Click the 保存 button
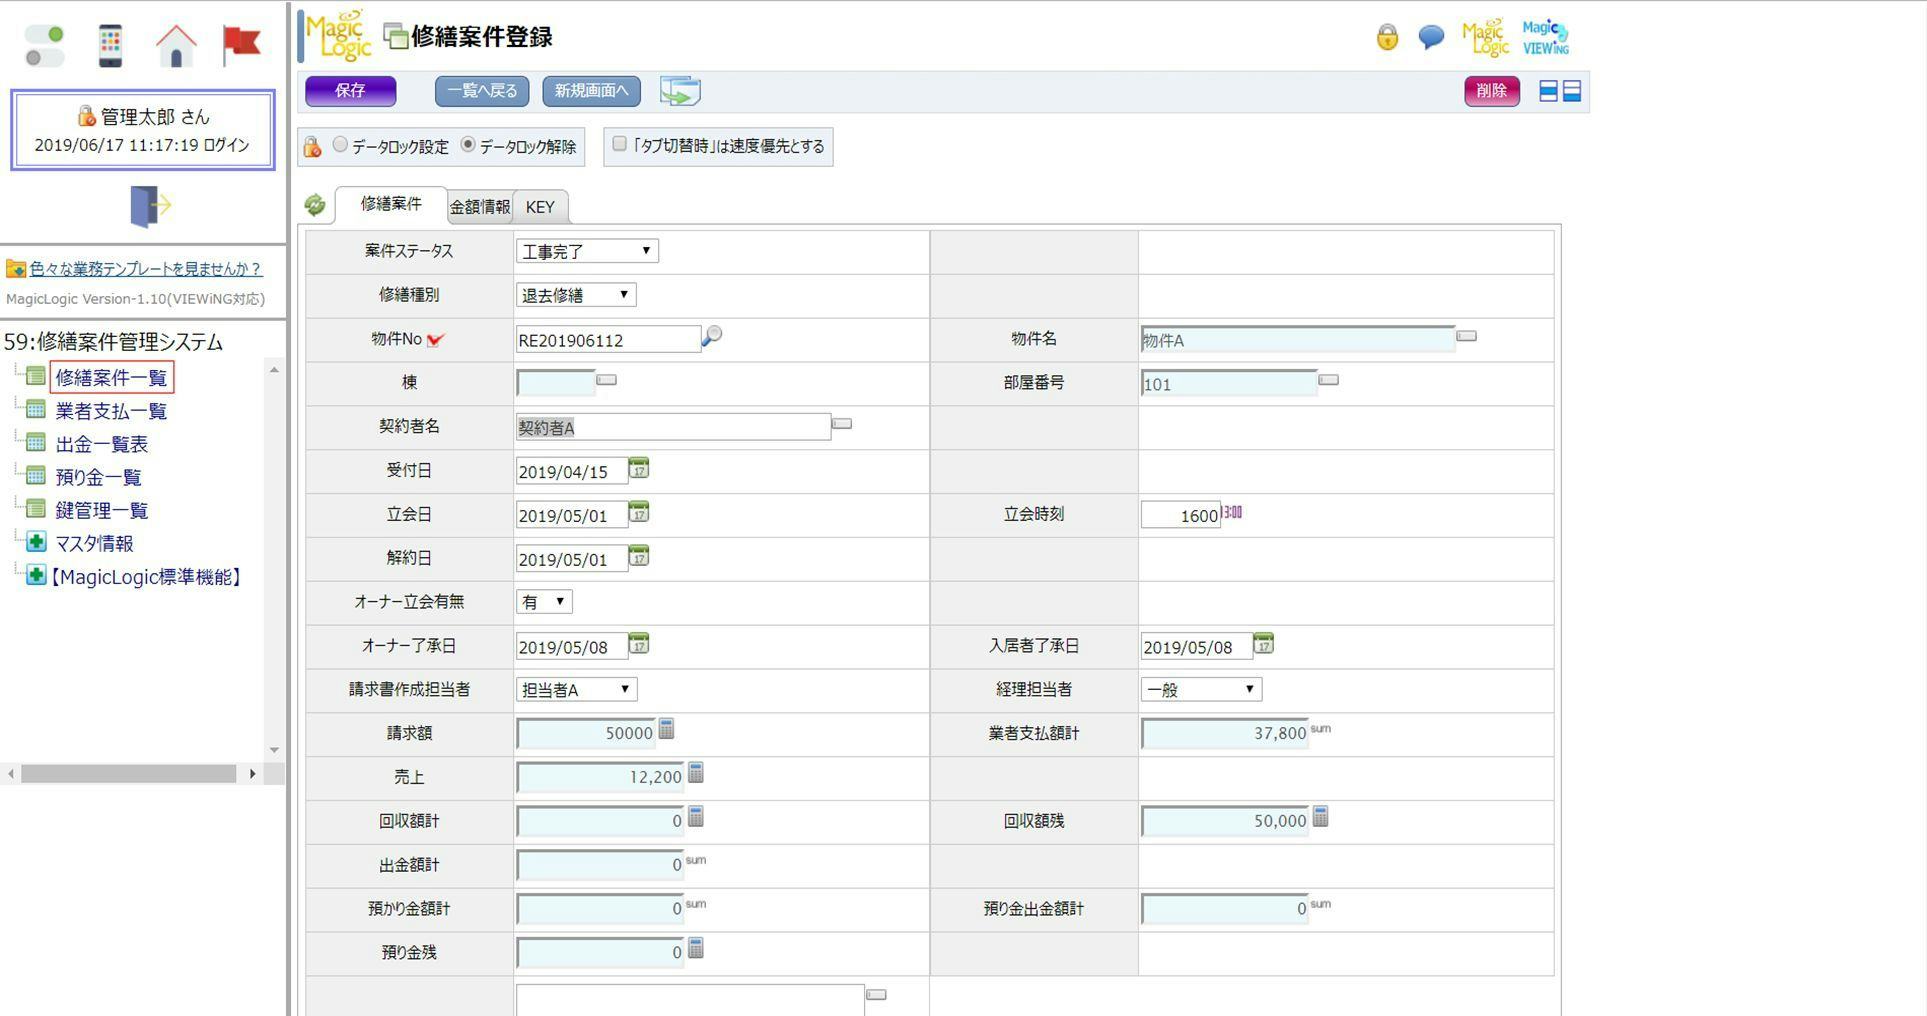The height and width of the screenshot is (1016, 1927). (350, 91)
